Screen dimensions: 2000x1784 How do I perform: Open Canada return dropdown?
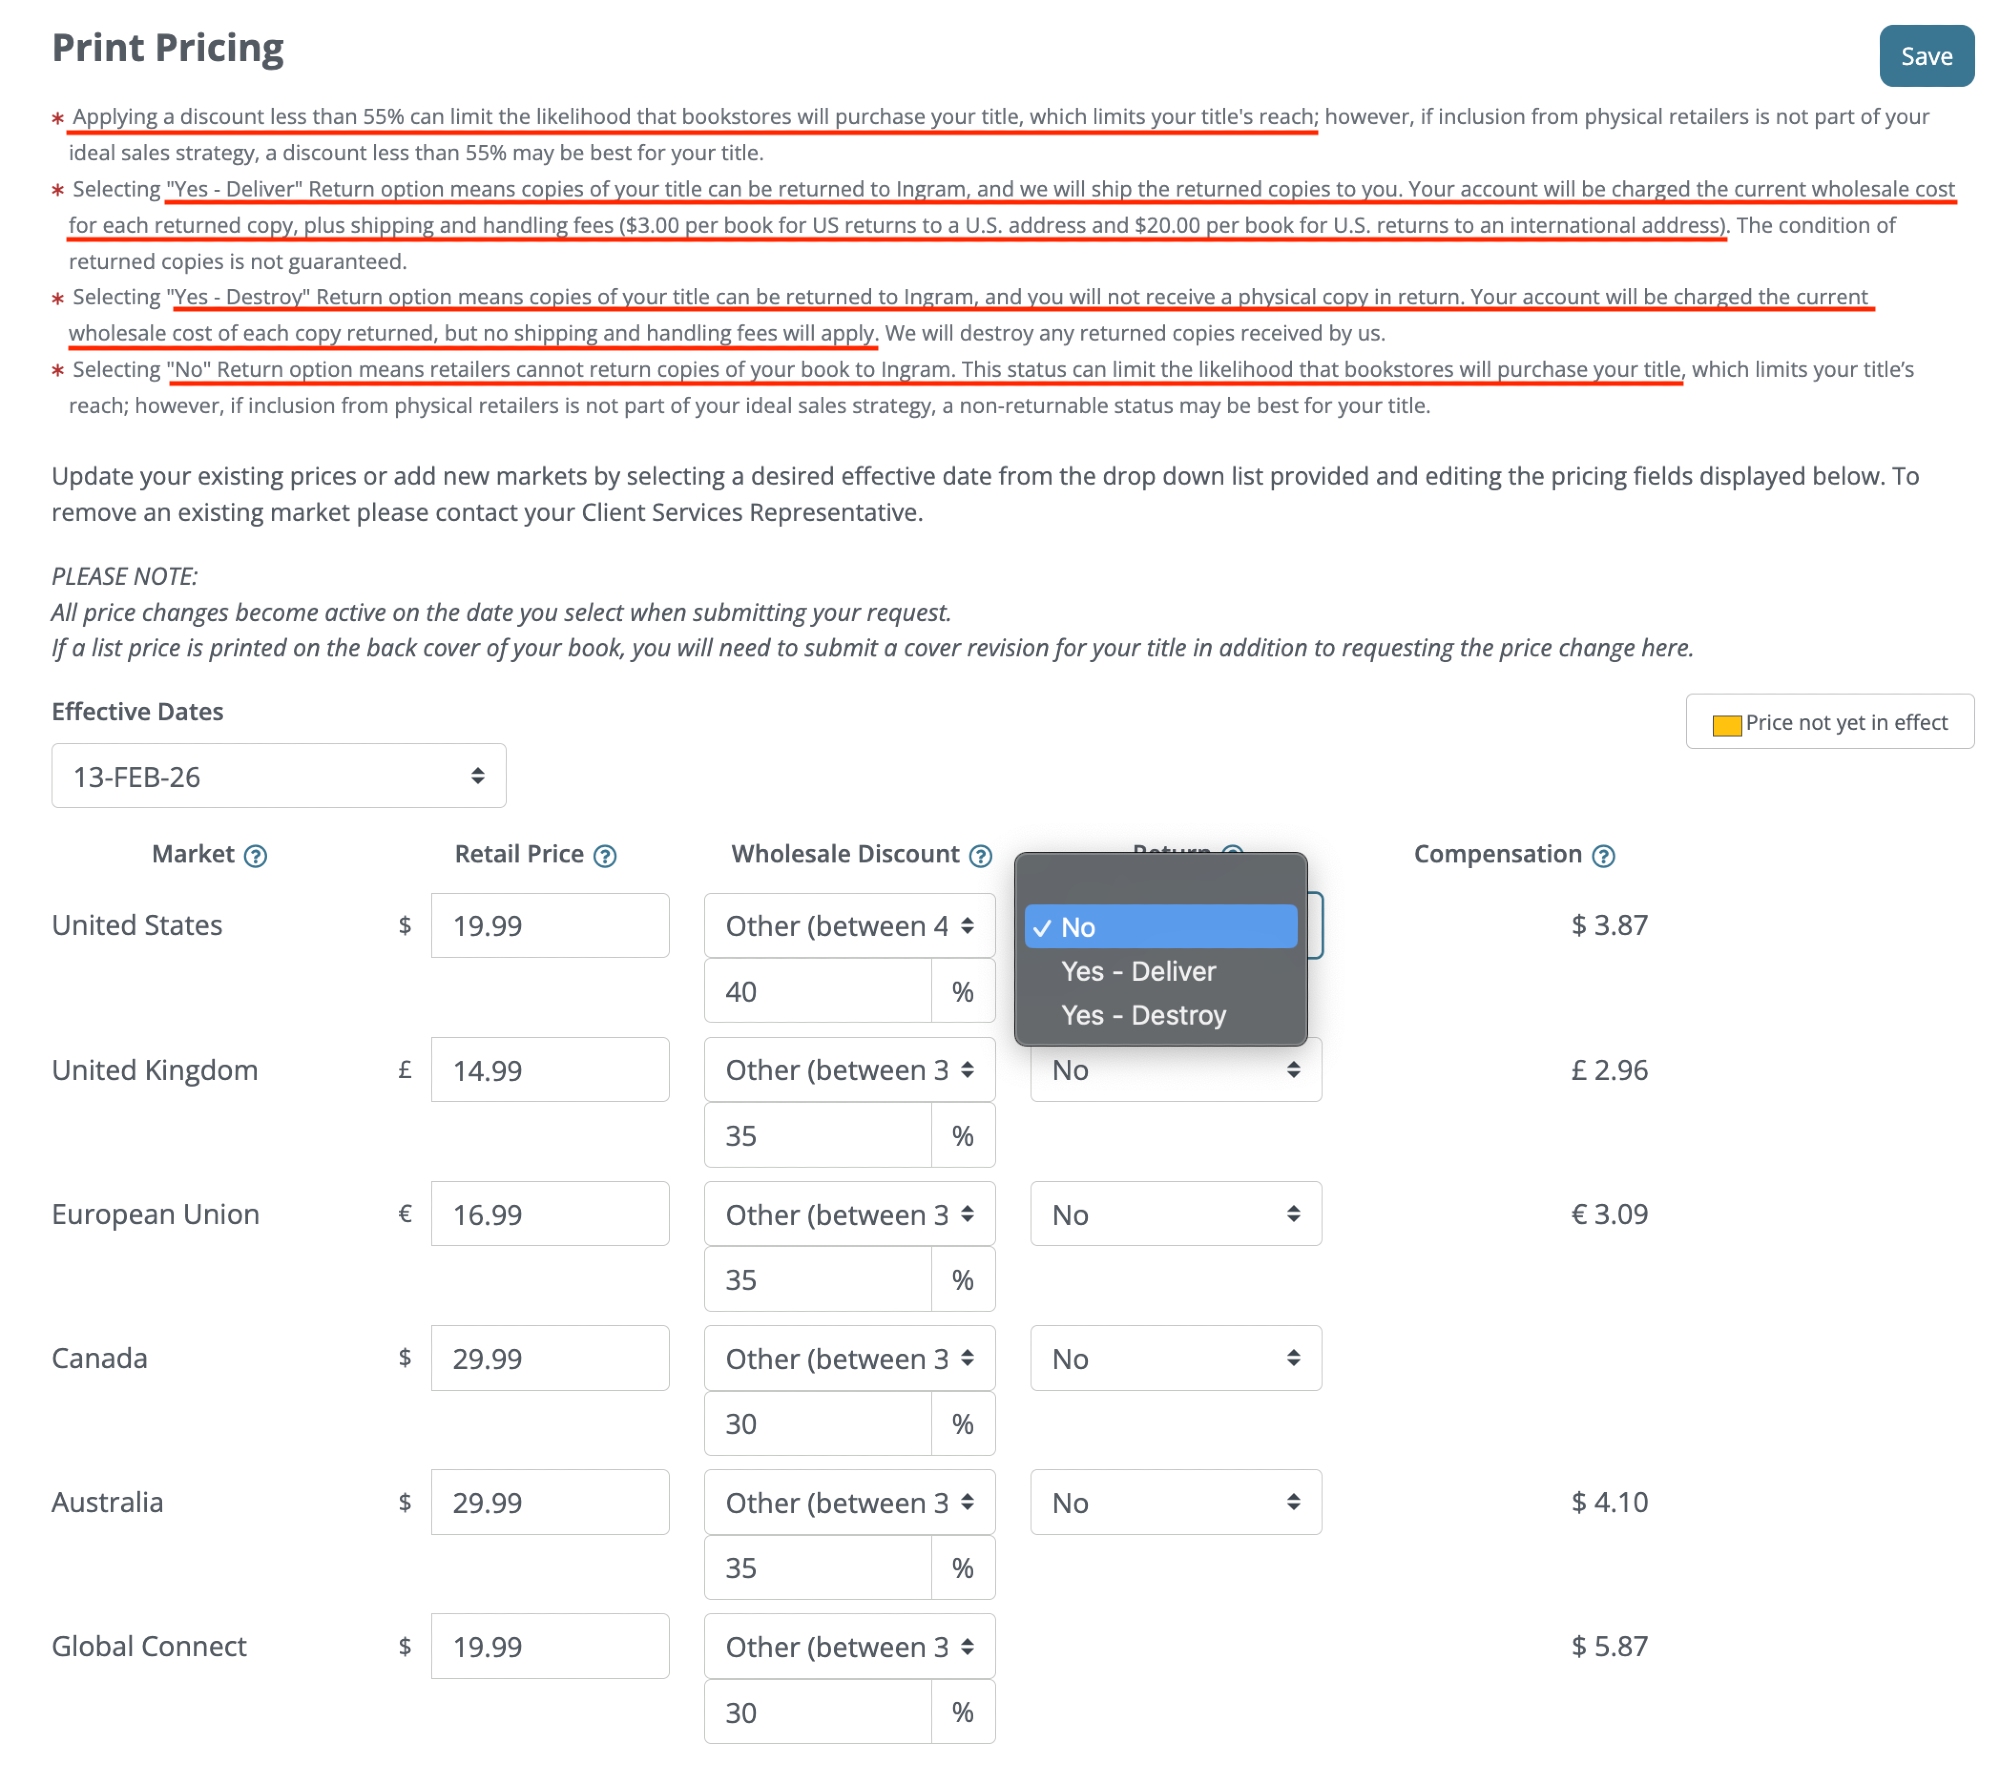pos(1175,1358)
